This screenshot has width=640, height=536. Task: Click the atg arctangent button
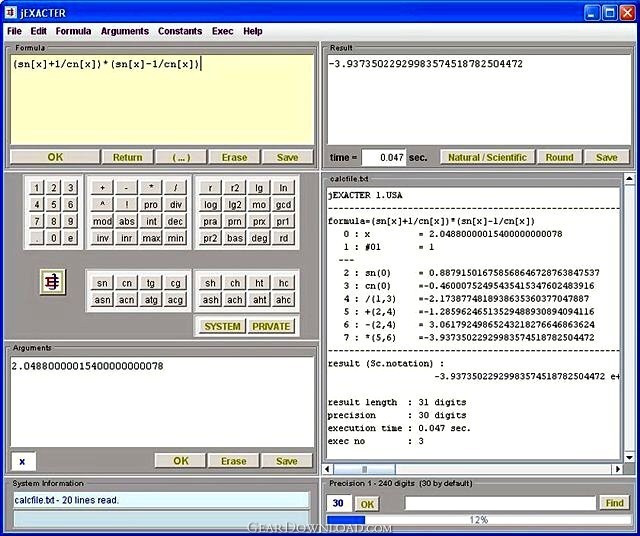click(151, 300)
